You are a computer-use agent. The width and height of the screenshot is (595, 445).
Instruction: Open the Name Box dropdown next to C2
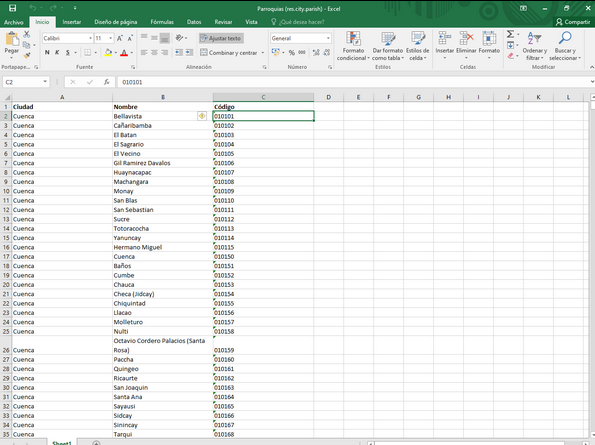coord(45,82)
